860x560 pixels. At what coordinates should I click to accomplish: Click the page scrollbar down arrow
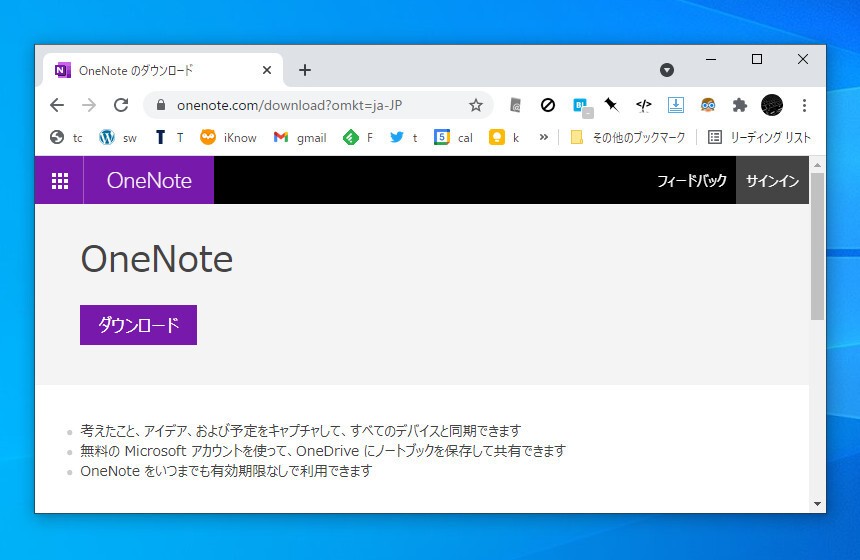[x=817, y=504]
